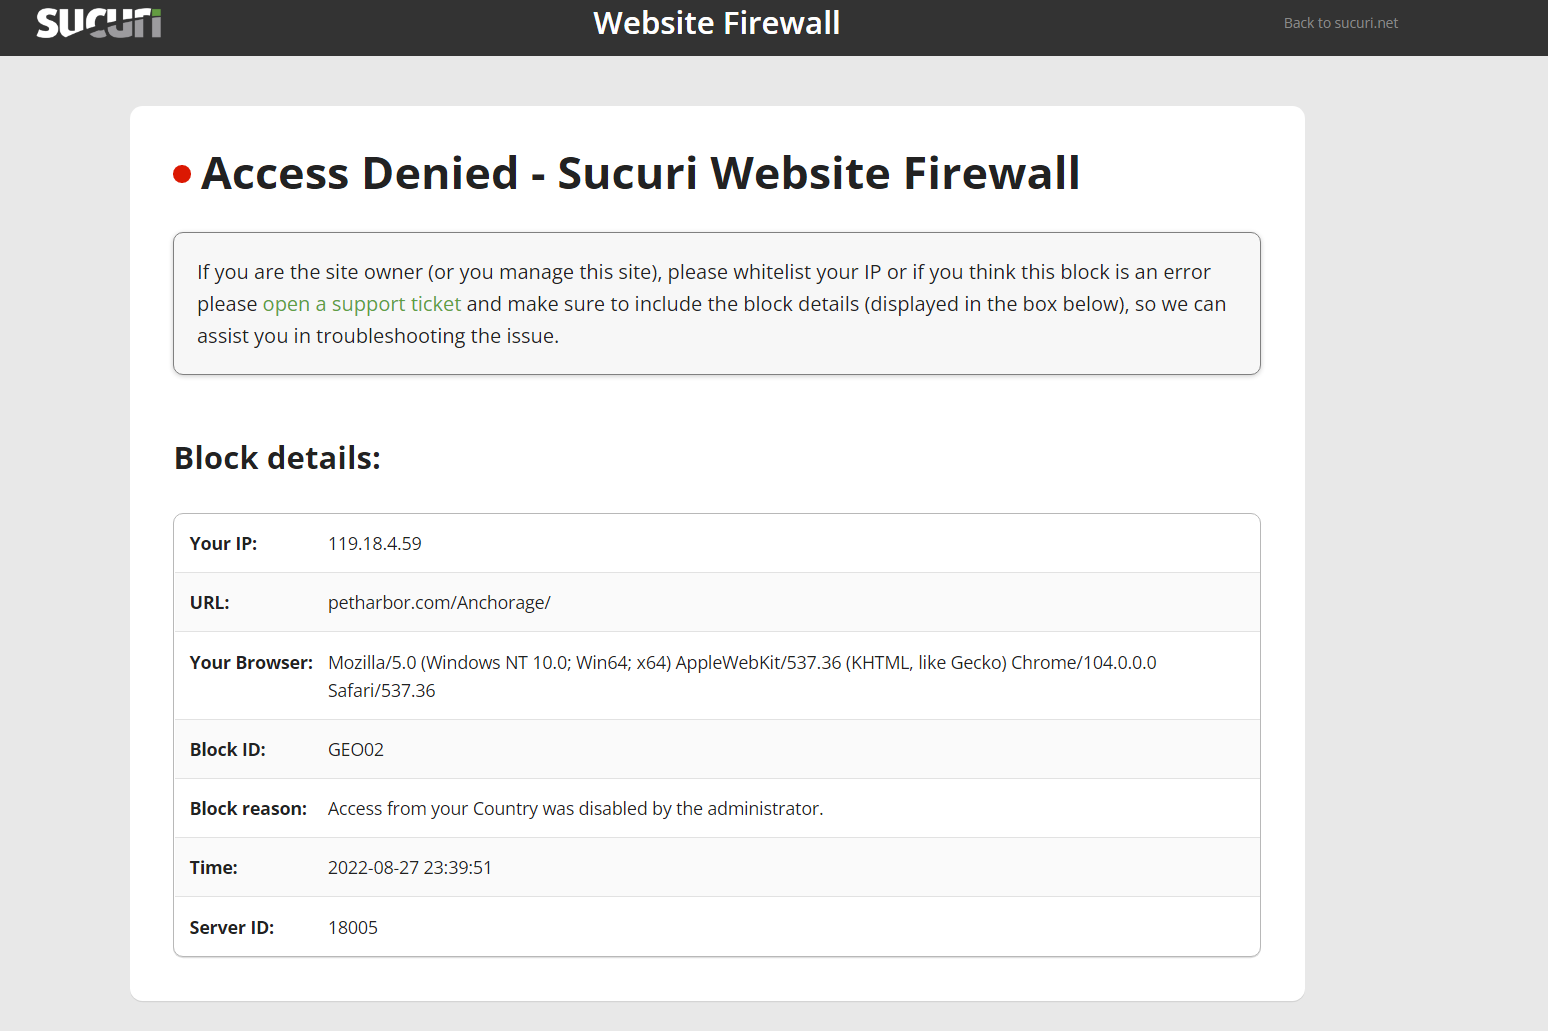Click the country disabled block reason text
The image size is (1548, 1031).
575,809
